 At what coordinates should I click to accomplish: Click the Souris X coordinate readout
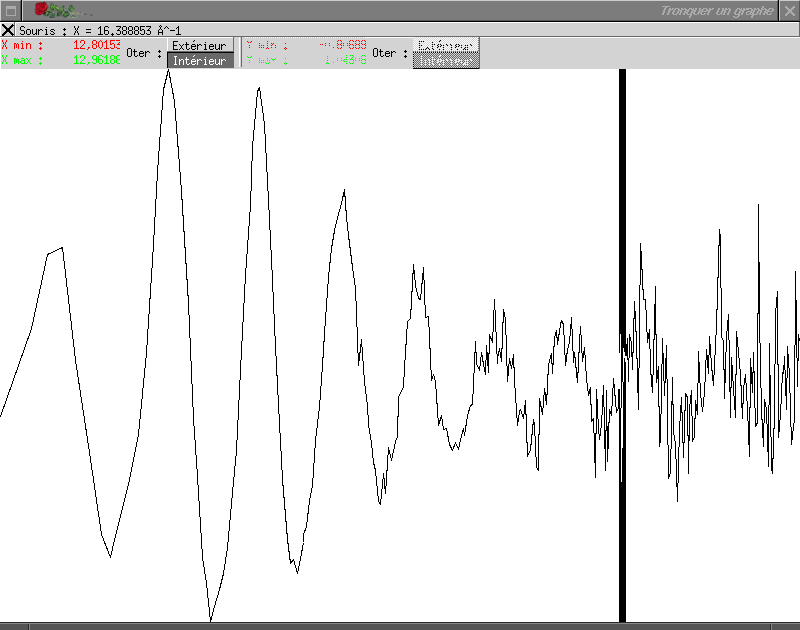click(100, 31)
